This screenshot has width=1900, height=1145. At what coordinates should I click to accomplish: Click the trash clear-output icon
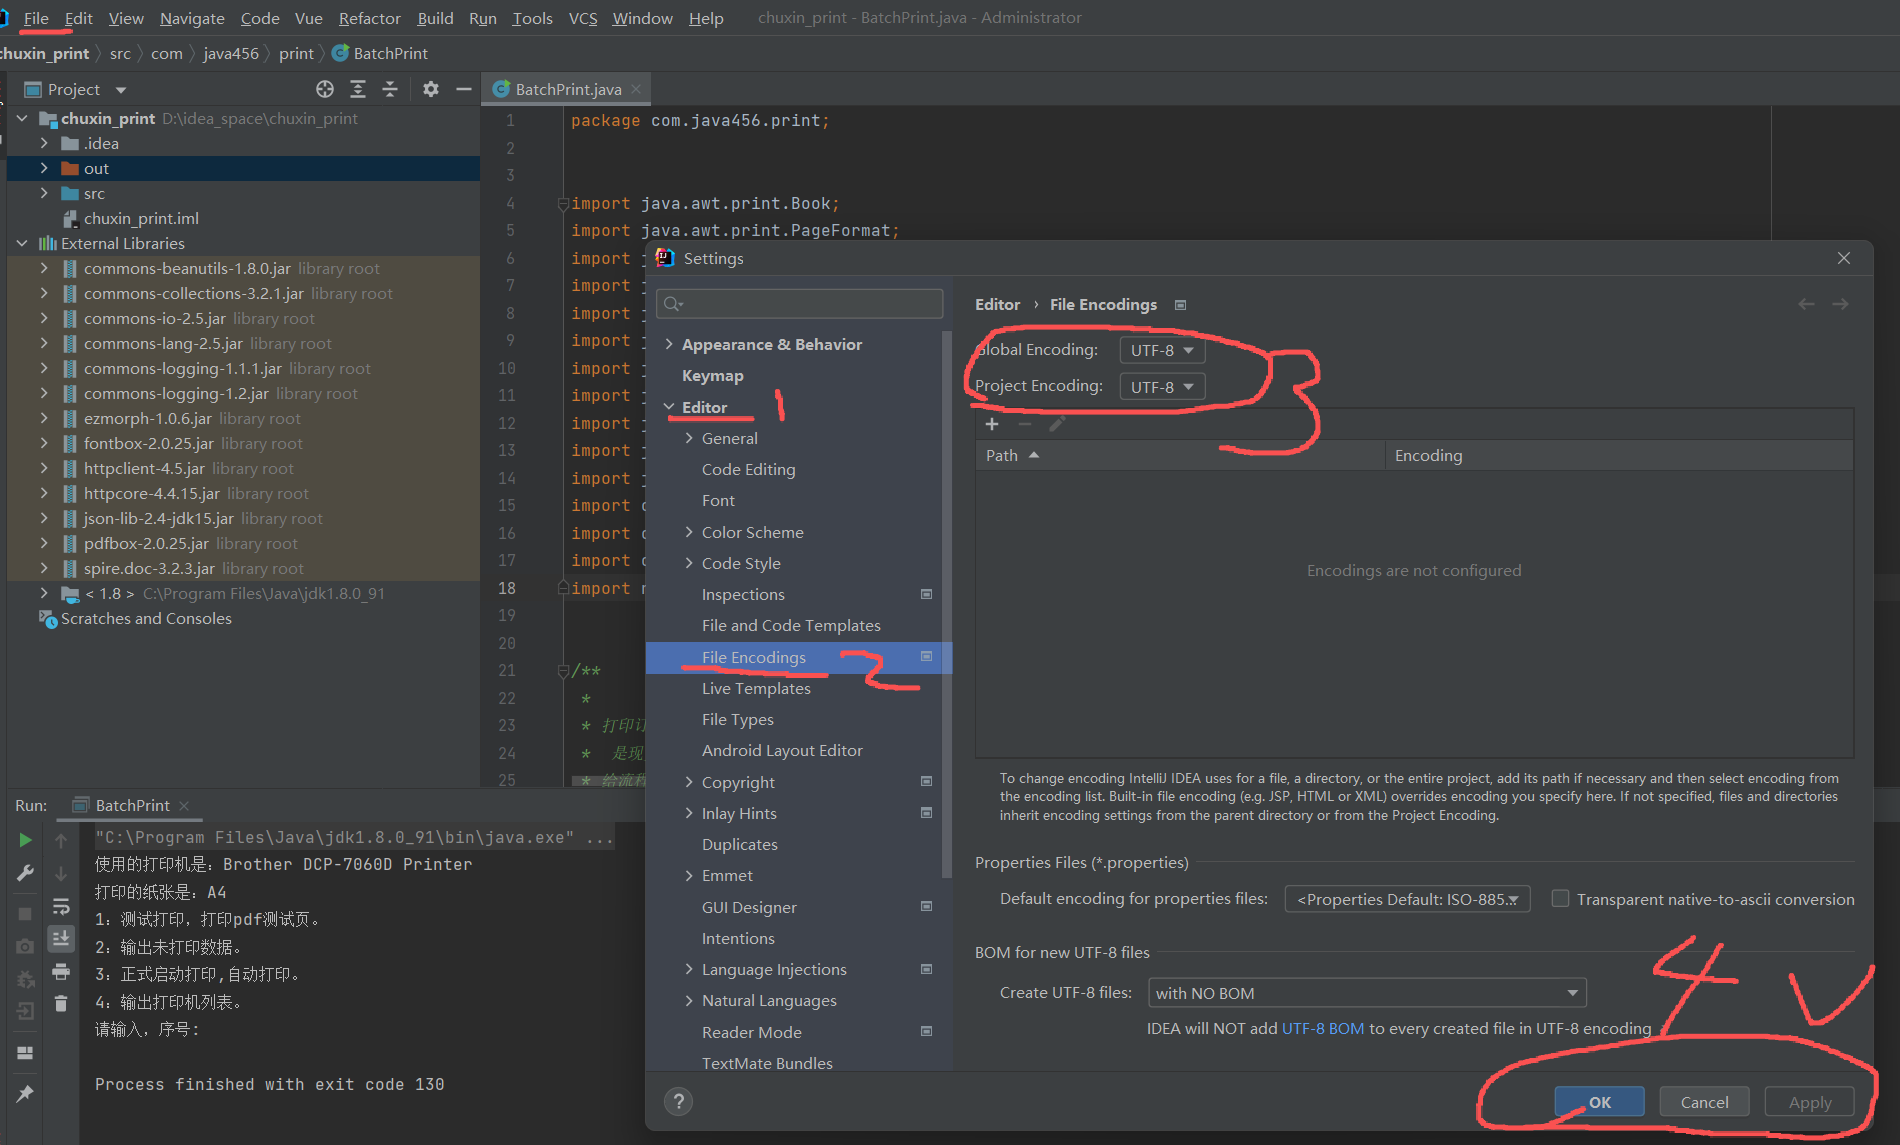pyautogui.click(x=61, y=1003)
